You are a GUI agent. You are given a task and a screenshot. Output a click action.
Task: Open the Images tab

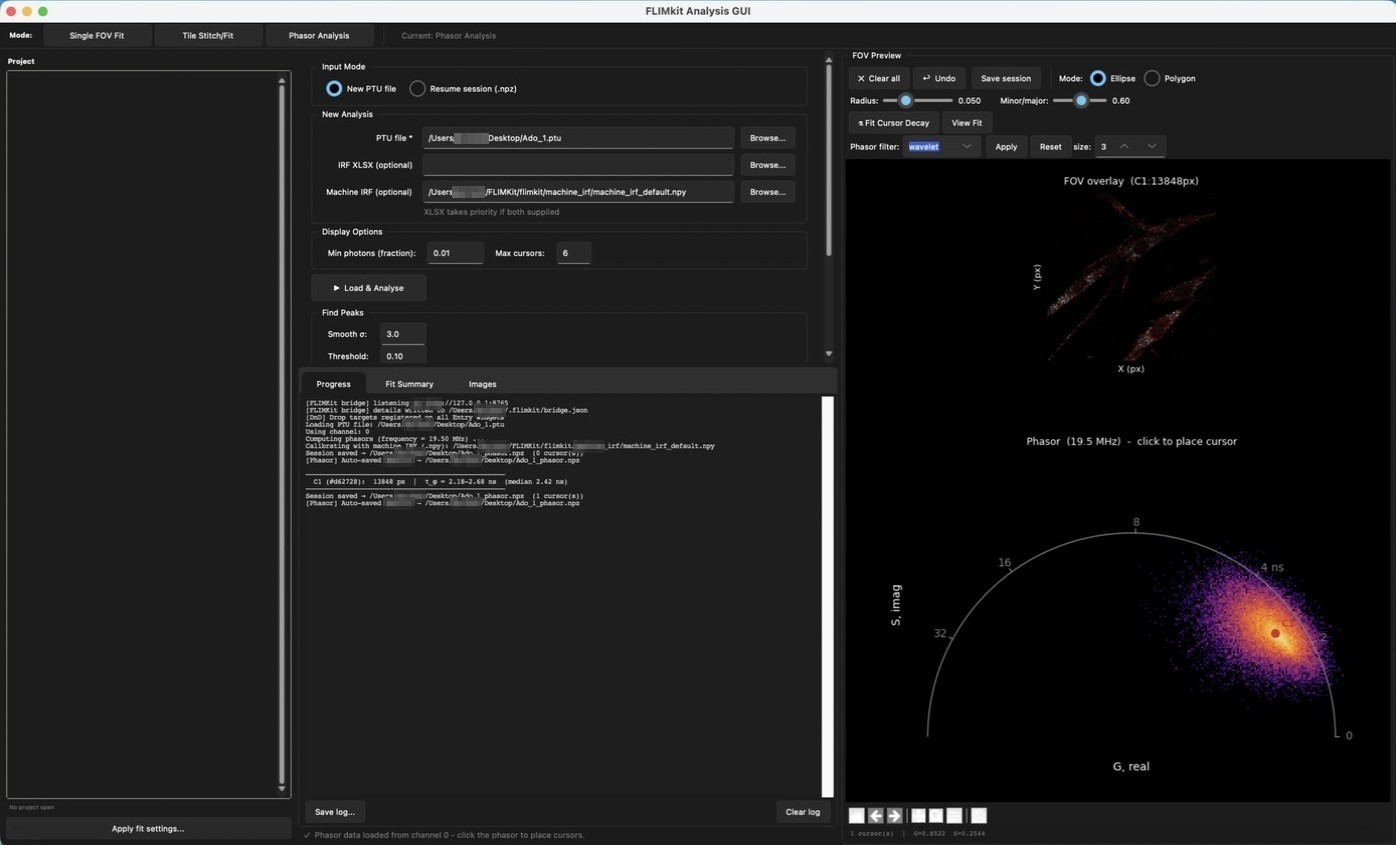click(x=482, y=384)
